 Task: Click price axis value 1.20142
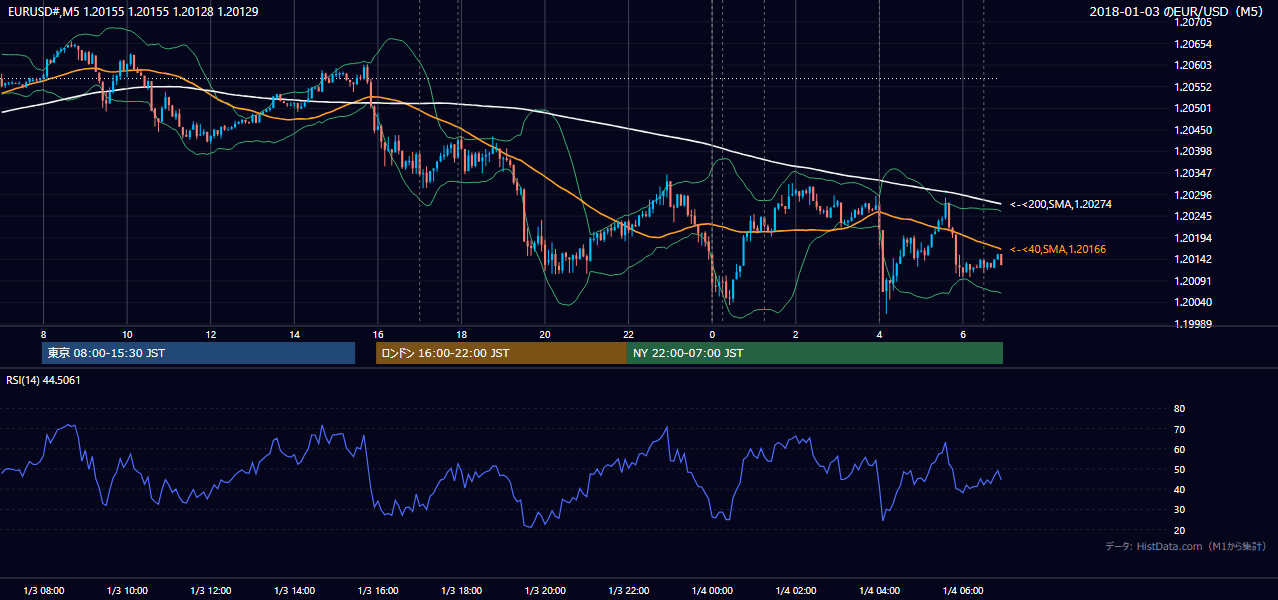[1194, 259]
